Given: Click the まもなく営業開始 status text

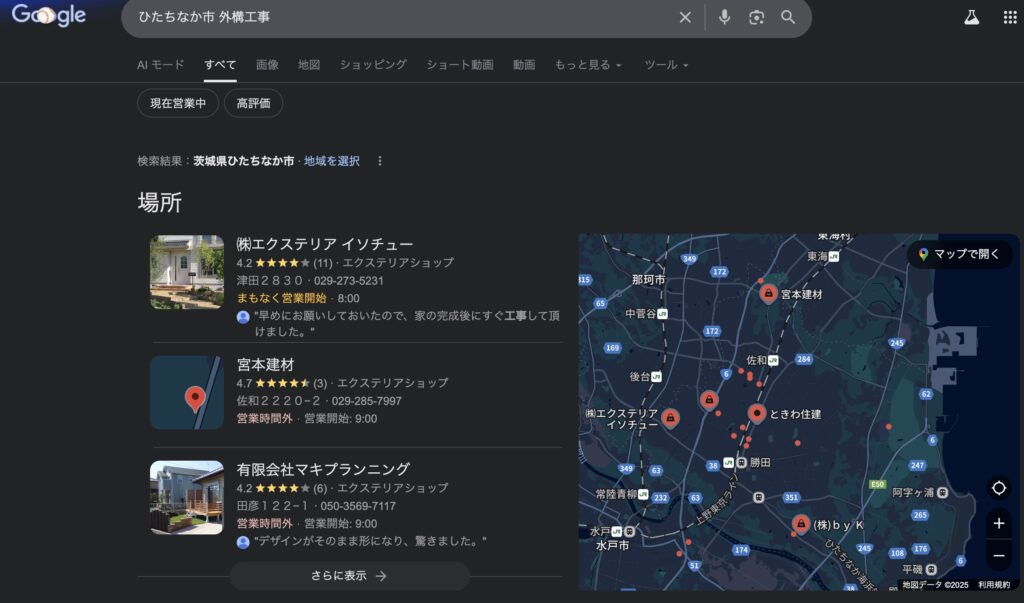Looking at the screenshot, I should point(281,299).
